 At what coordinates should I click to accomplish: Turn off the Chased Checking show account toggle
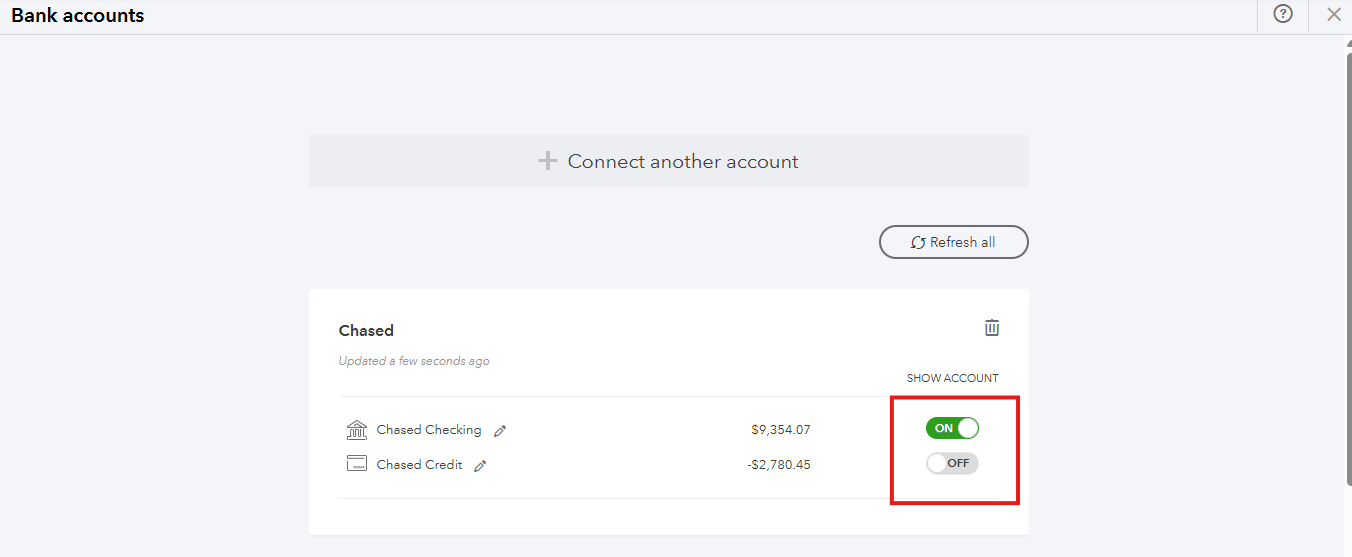tap(952, 428)
